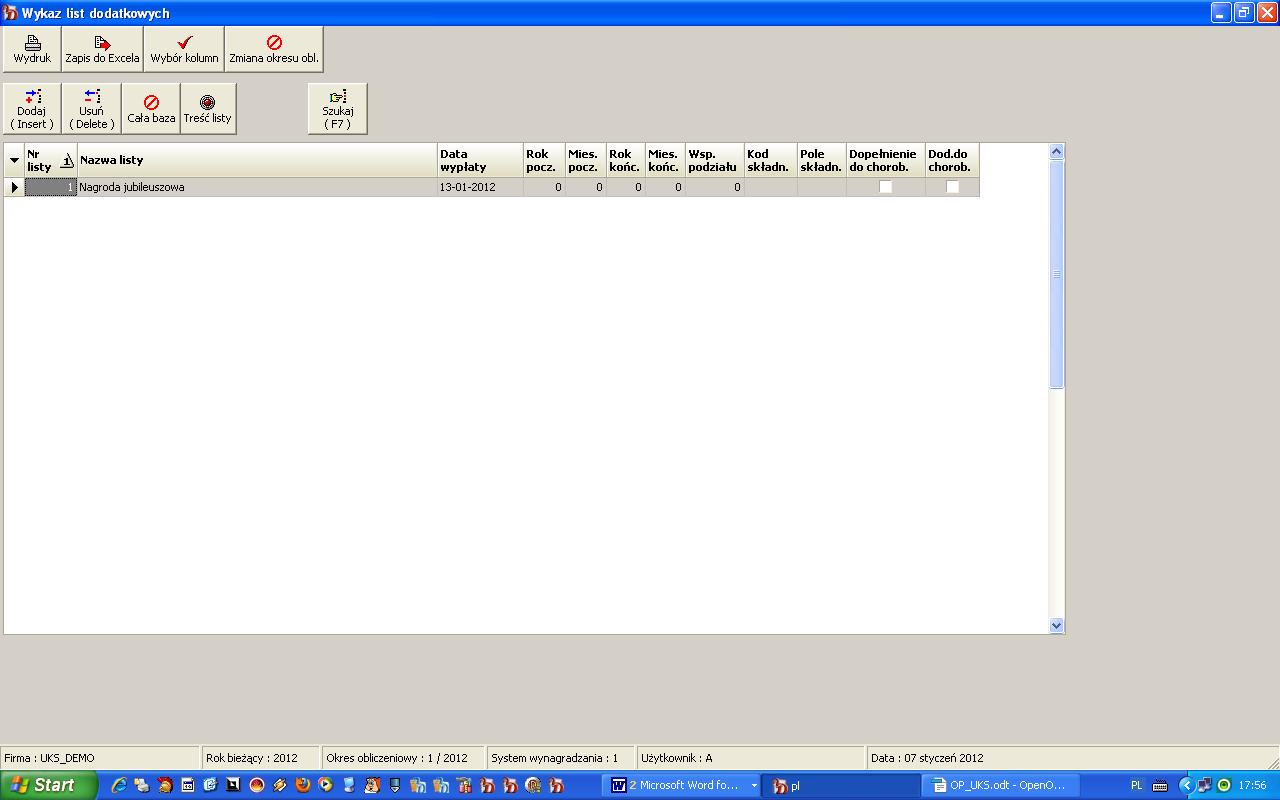Show Cała baza records

(151, 108)
